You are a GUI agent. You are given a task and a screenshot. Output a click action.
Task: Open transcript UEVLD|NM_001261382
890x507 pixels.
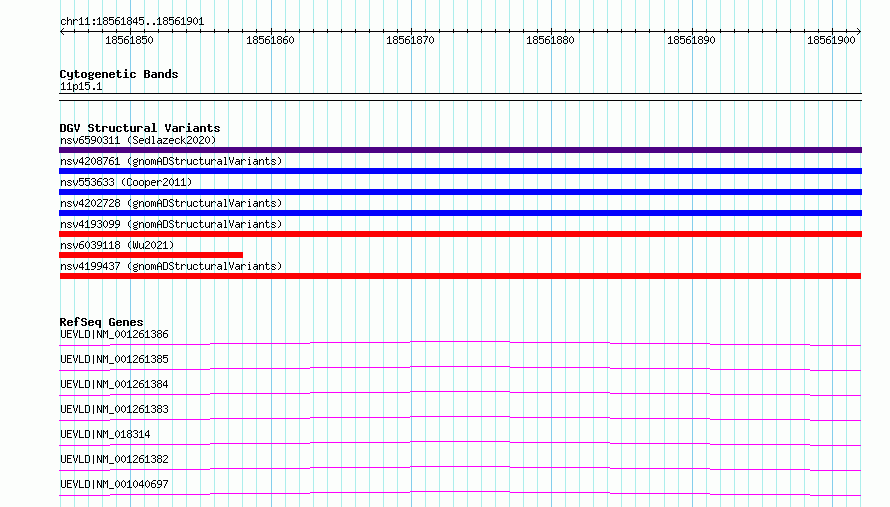(114, 459)
